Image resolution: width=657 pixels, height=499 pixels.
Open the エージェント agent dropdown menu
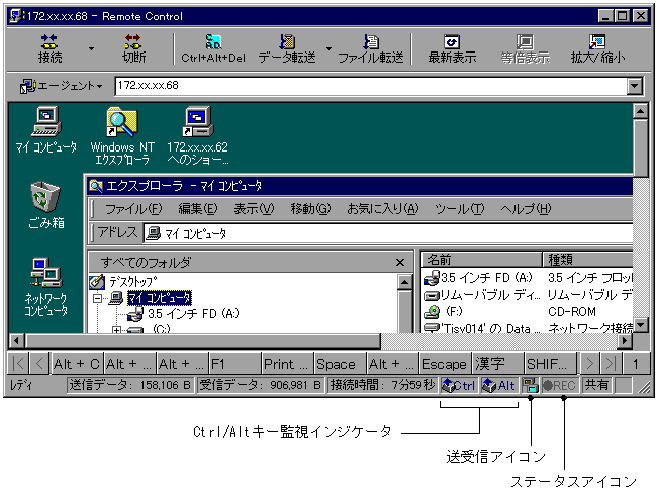point(61,86)
